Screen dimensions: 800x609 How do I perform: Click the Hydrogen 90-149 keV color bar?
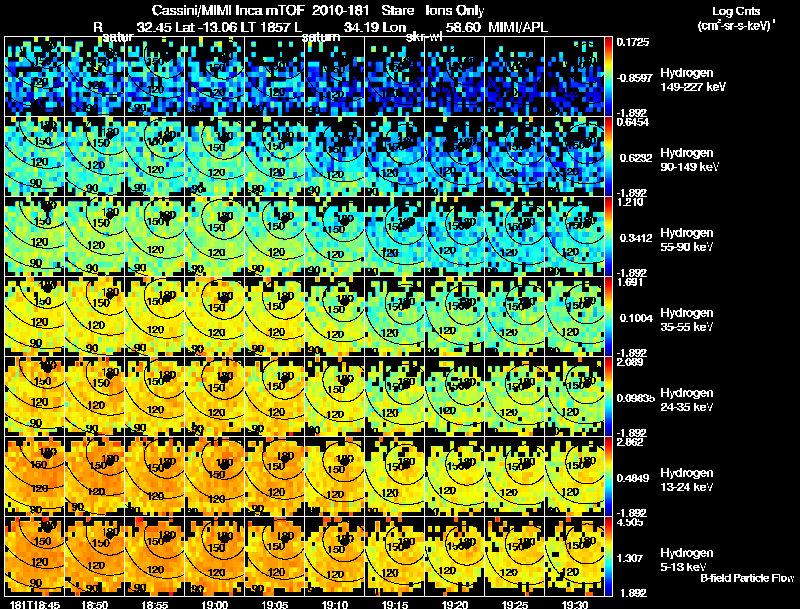click(608, 157)
